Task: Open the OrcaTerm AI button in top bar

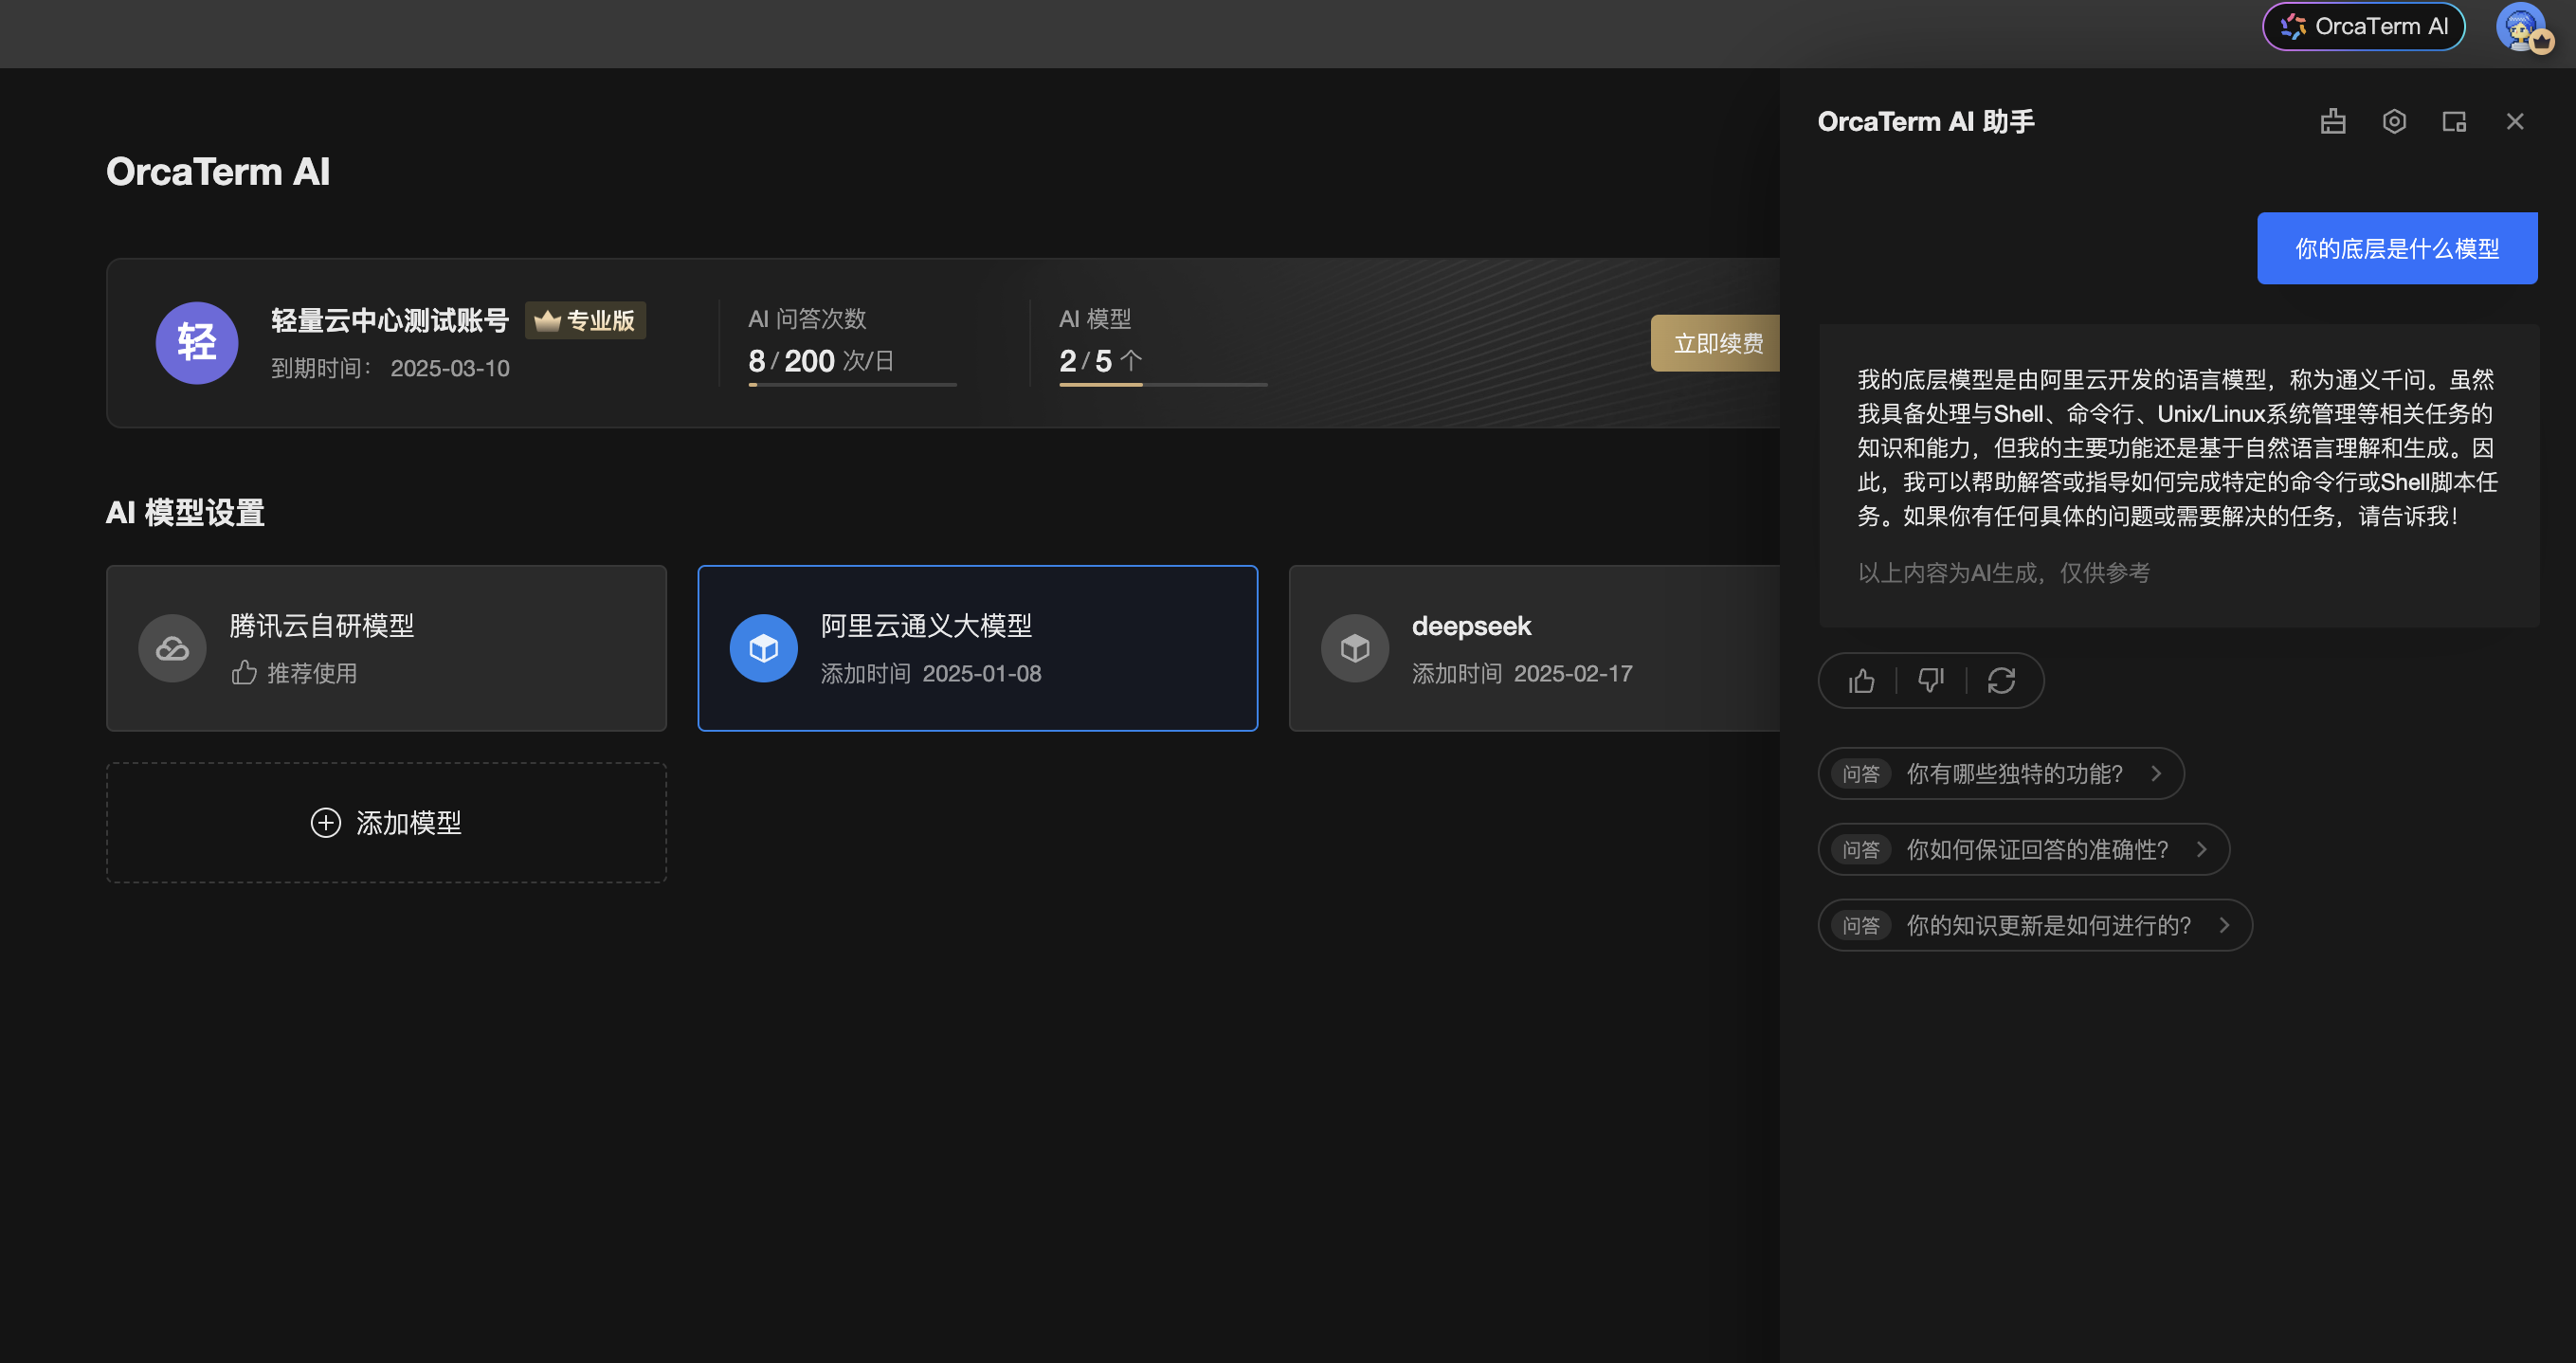Action: [x=2363, y=26]
